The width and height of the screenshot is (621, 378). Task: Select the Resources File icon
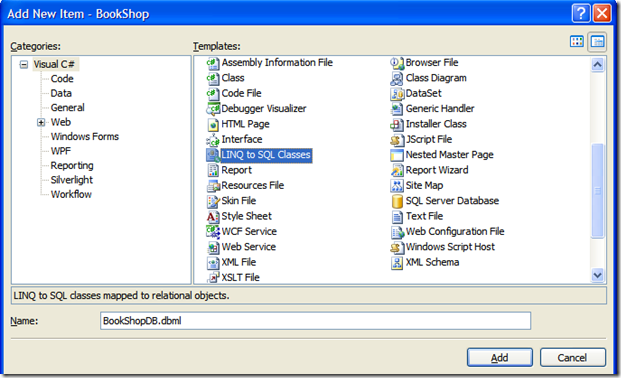coord(213,186)
